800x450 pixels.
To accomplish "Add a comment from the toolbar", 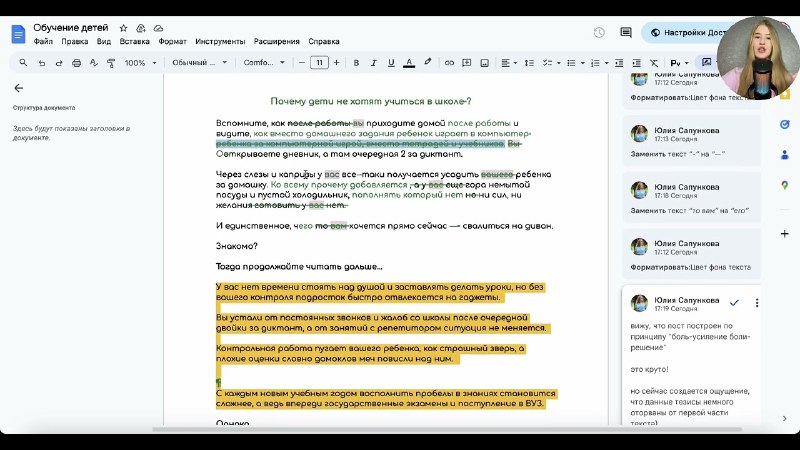I will pos(466,63).
